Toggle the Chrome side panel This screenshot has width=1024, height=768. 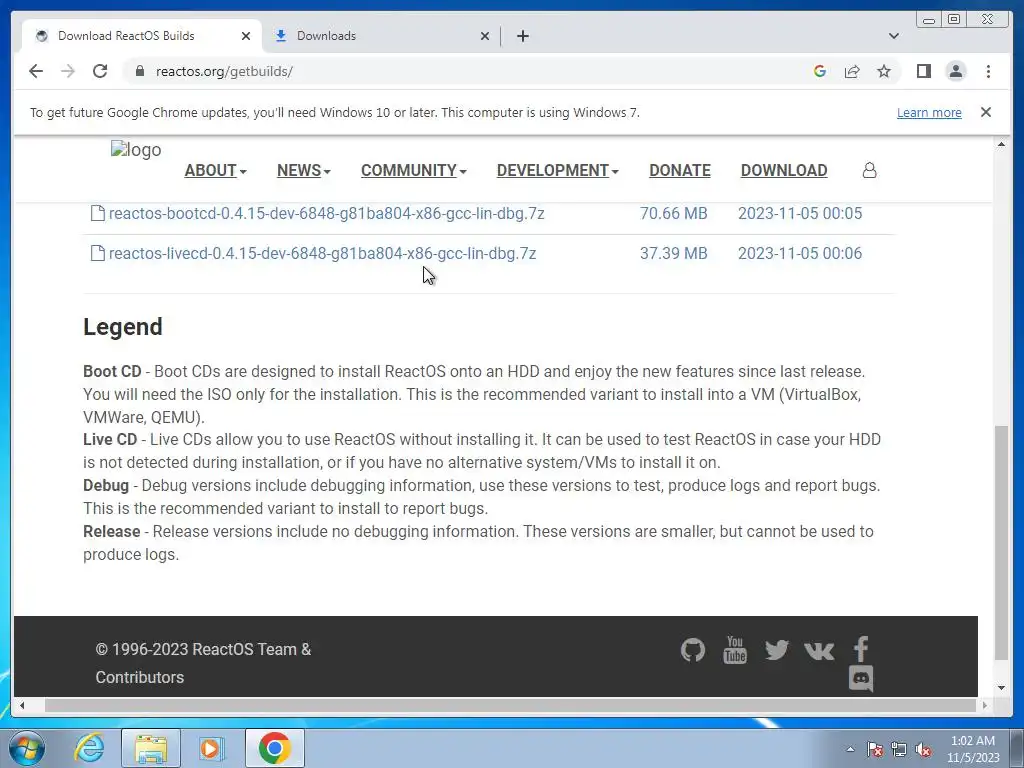pyautogui.click(x=923, y=71)
